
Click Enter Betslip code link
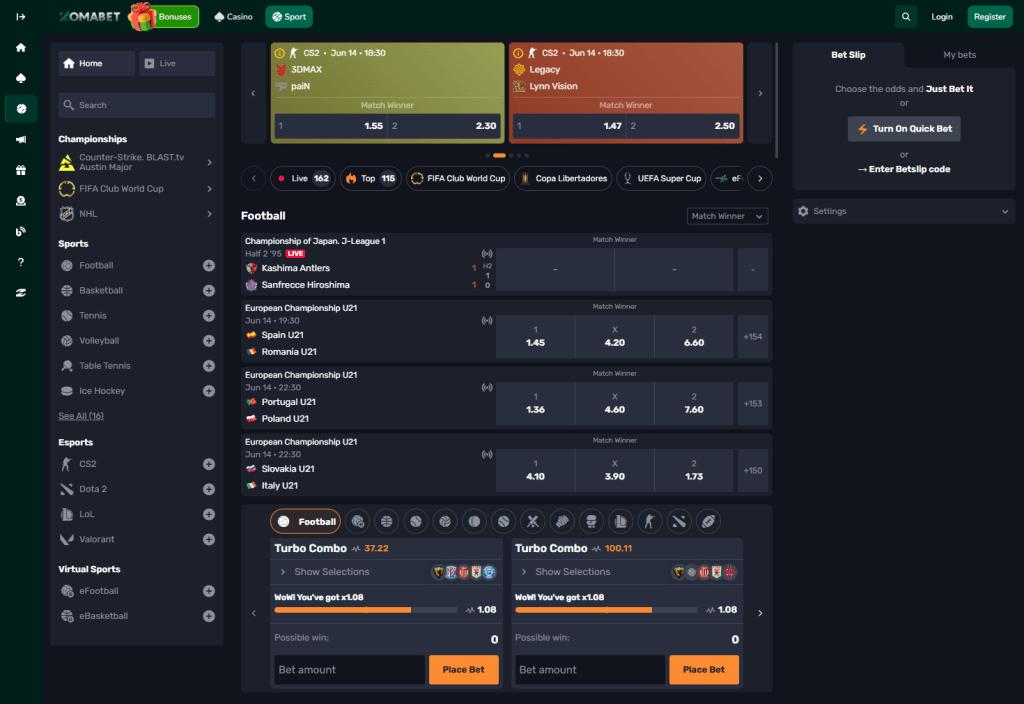[904, 169]
